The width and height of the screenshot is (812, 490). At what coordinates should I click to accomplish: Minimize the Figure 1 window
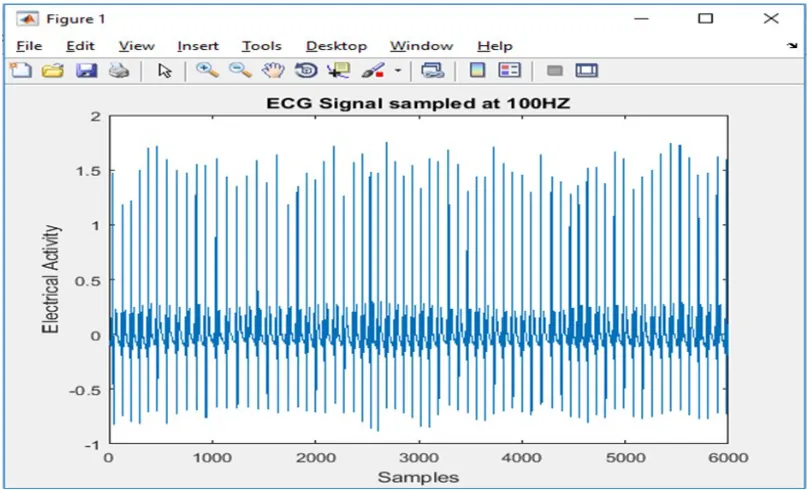[x=641, y=19]
